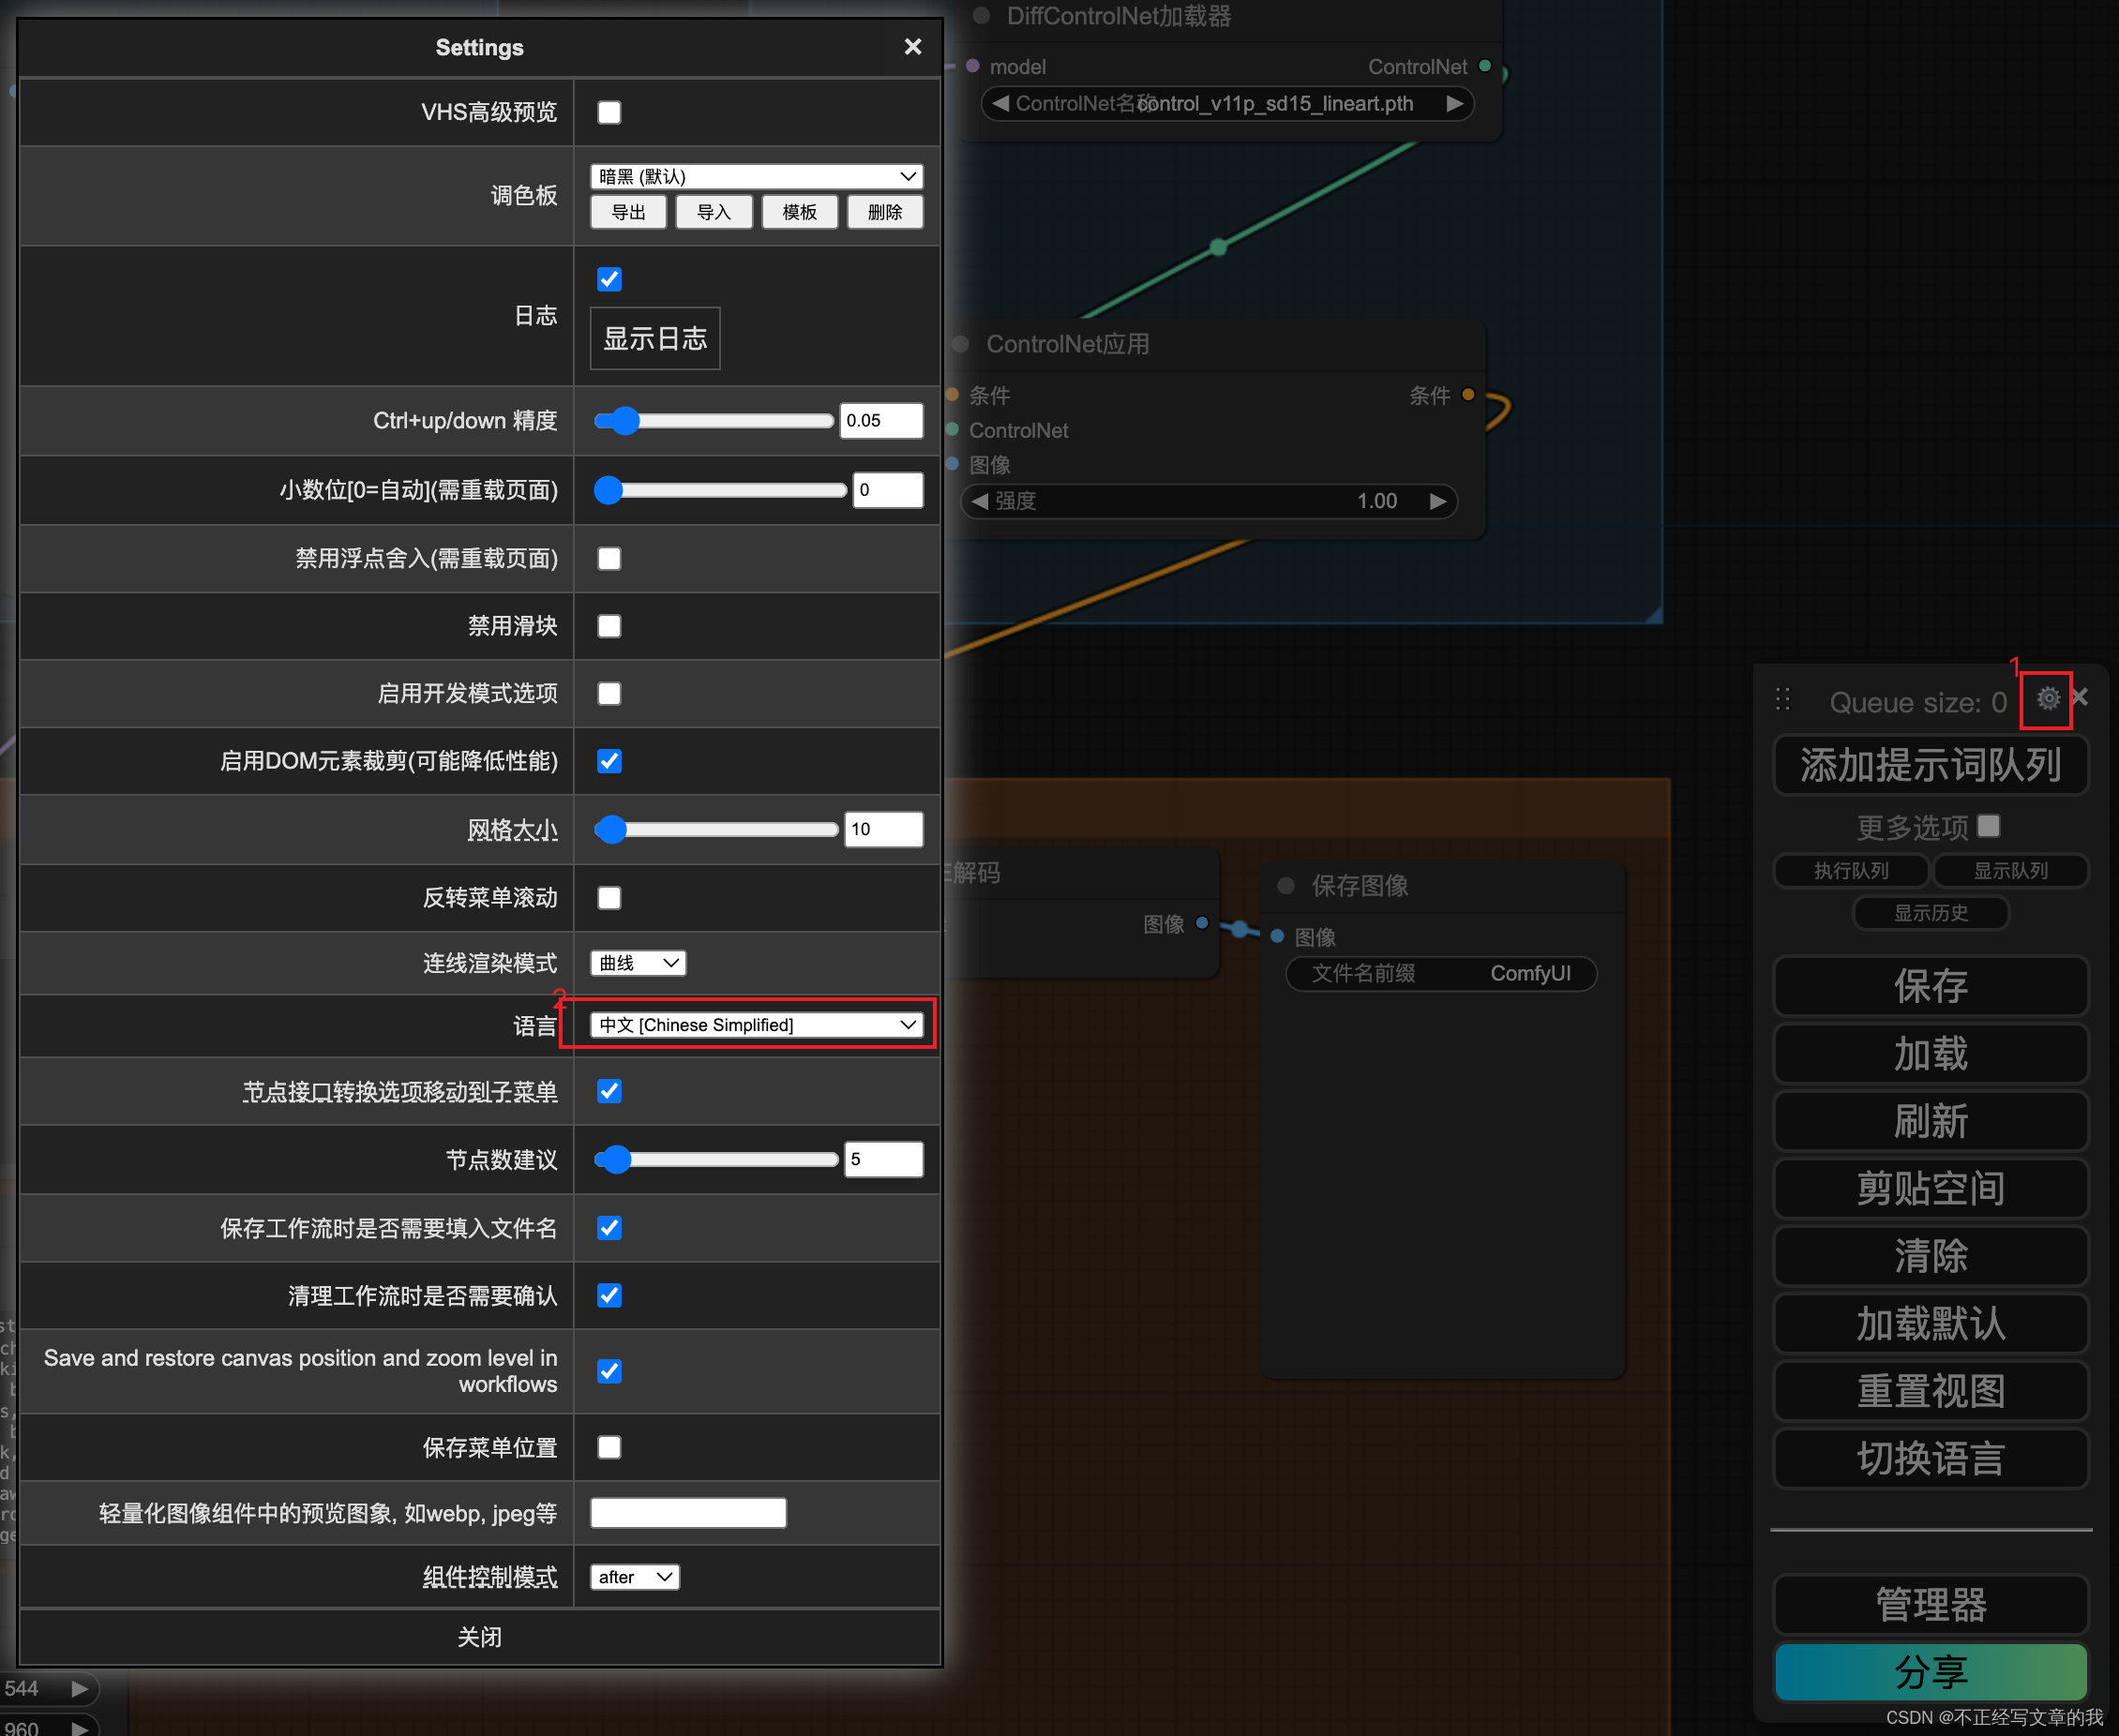Uncheck 保存工作流时是否需要填入文件名
The height and width of the screenshot is (1736, 2119).
click(609, 1228)
